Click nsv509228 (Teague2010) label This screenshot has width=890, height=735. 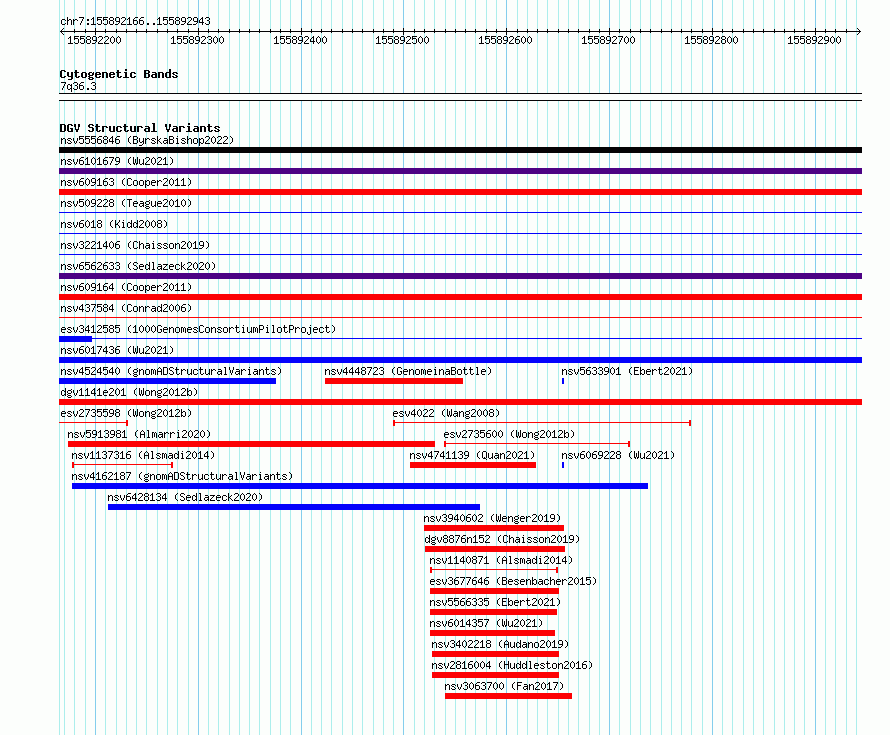(x=126, y=203)
